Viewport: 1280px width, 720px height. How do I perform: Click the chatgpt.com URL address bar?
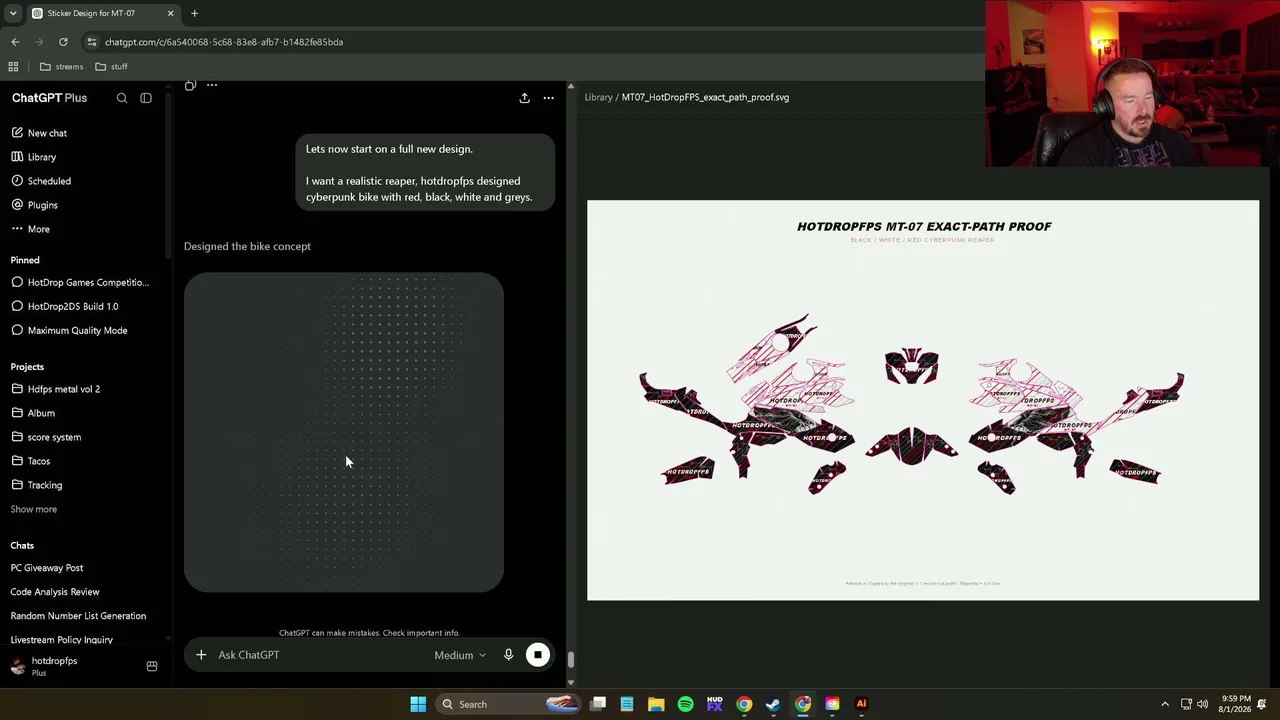(224, 42)
